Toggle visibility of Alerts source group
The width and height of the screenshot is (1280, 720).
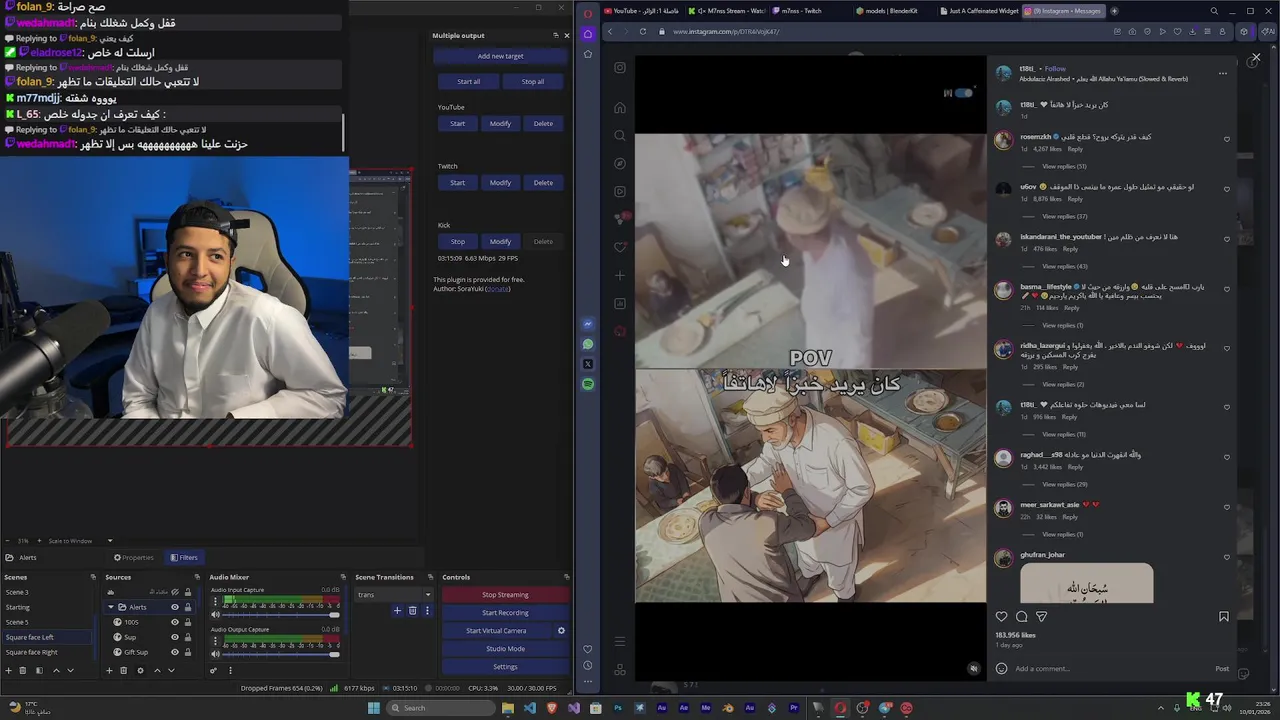point(175,607)
